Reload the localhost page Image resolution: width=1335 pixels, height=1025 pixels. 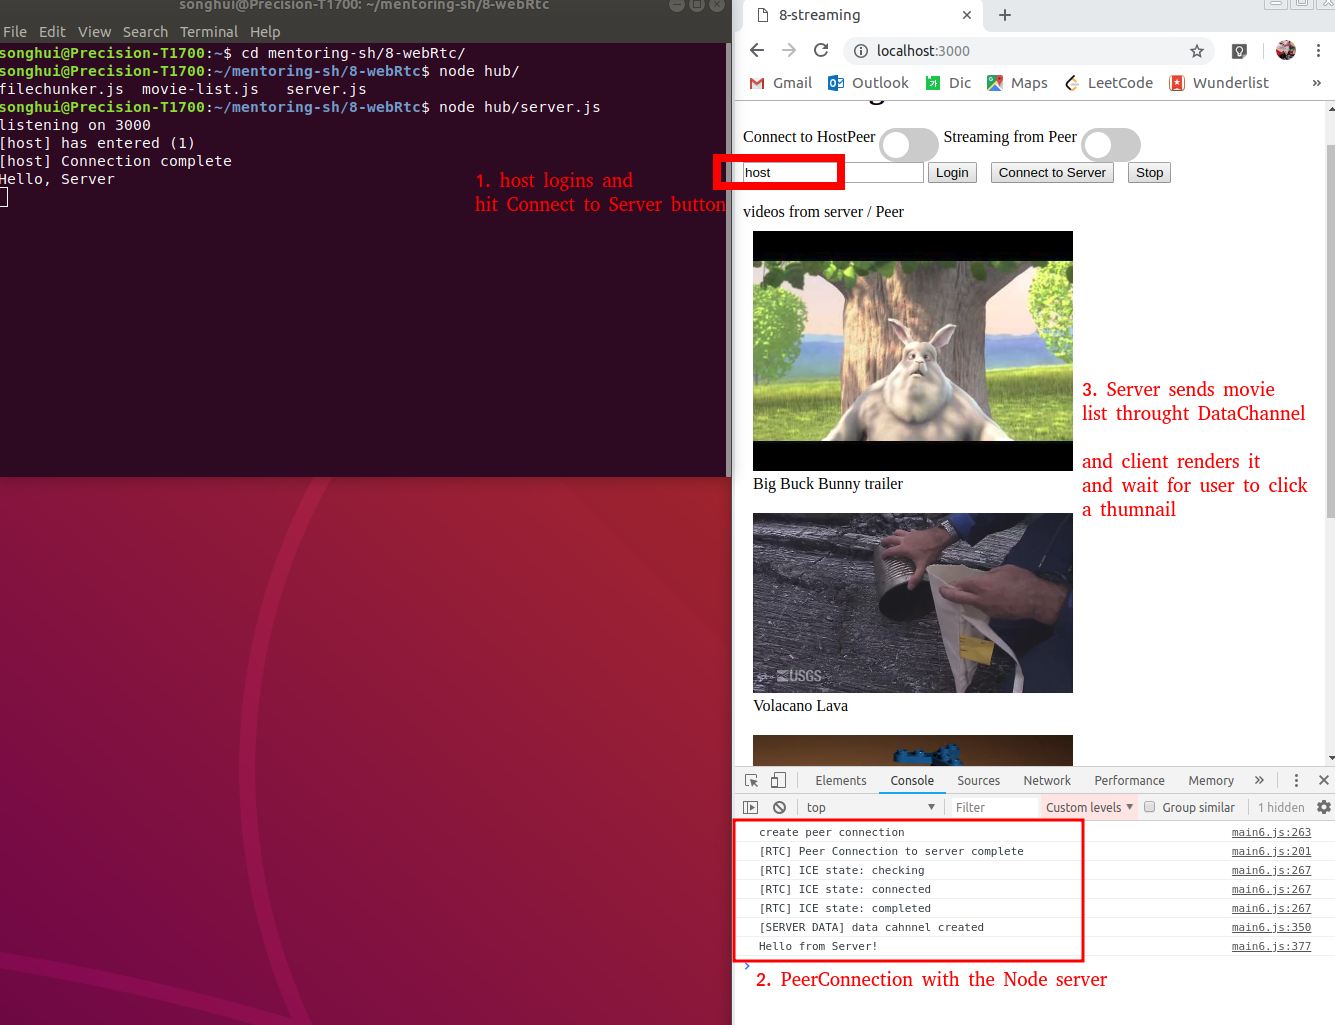821,51
